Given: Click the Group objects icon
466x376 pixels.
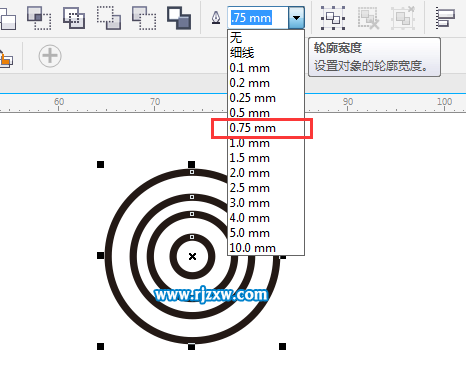Looking at the screenshot, I should pyautogui.click(x=333, y=18).
